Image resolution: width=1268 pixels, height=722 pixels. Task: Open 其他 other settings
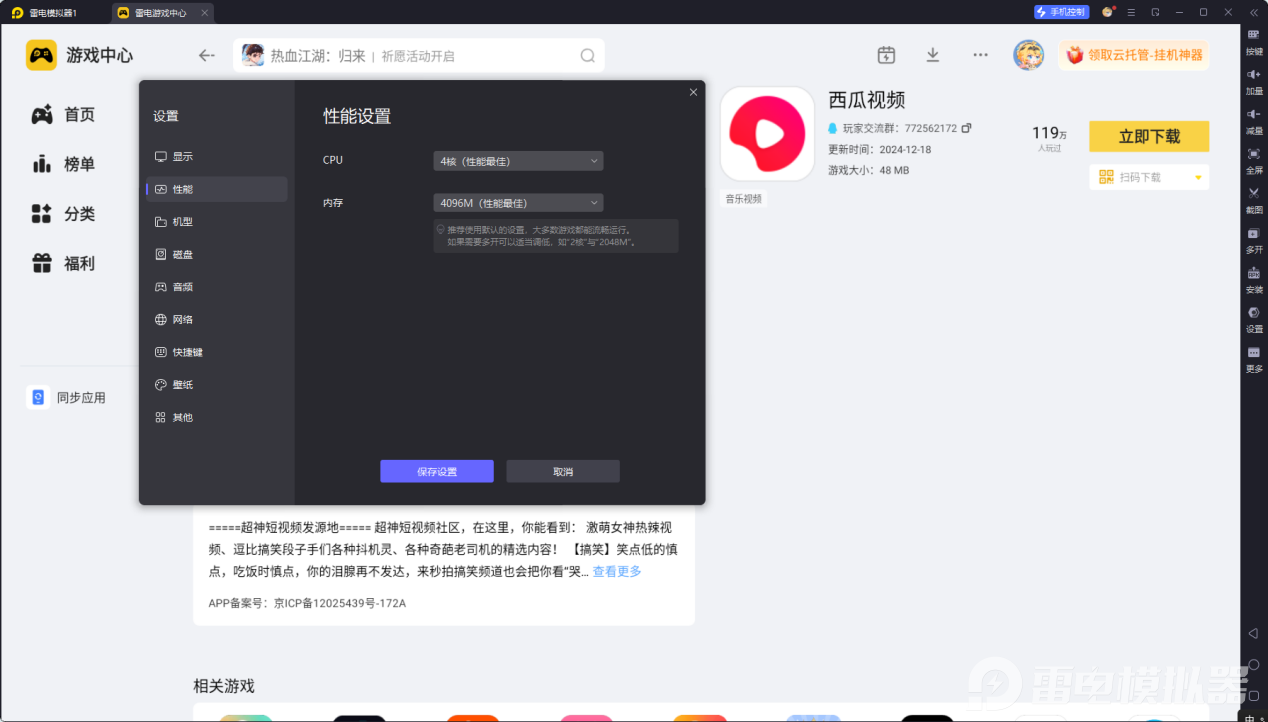click(217, 417)
